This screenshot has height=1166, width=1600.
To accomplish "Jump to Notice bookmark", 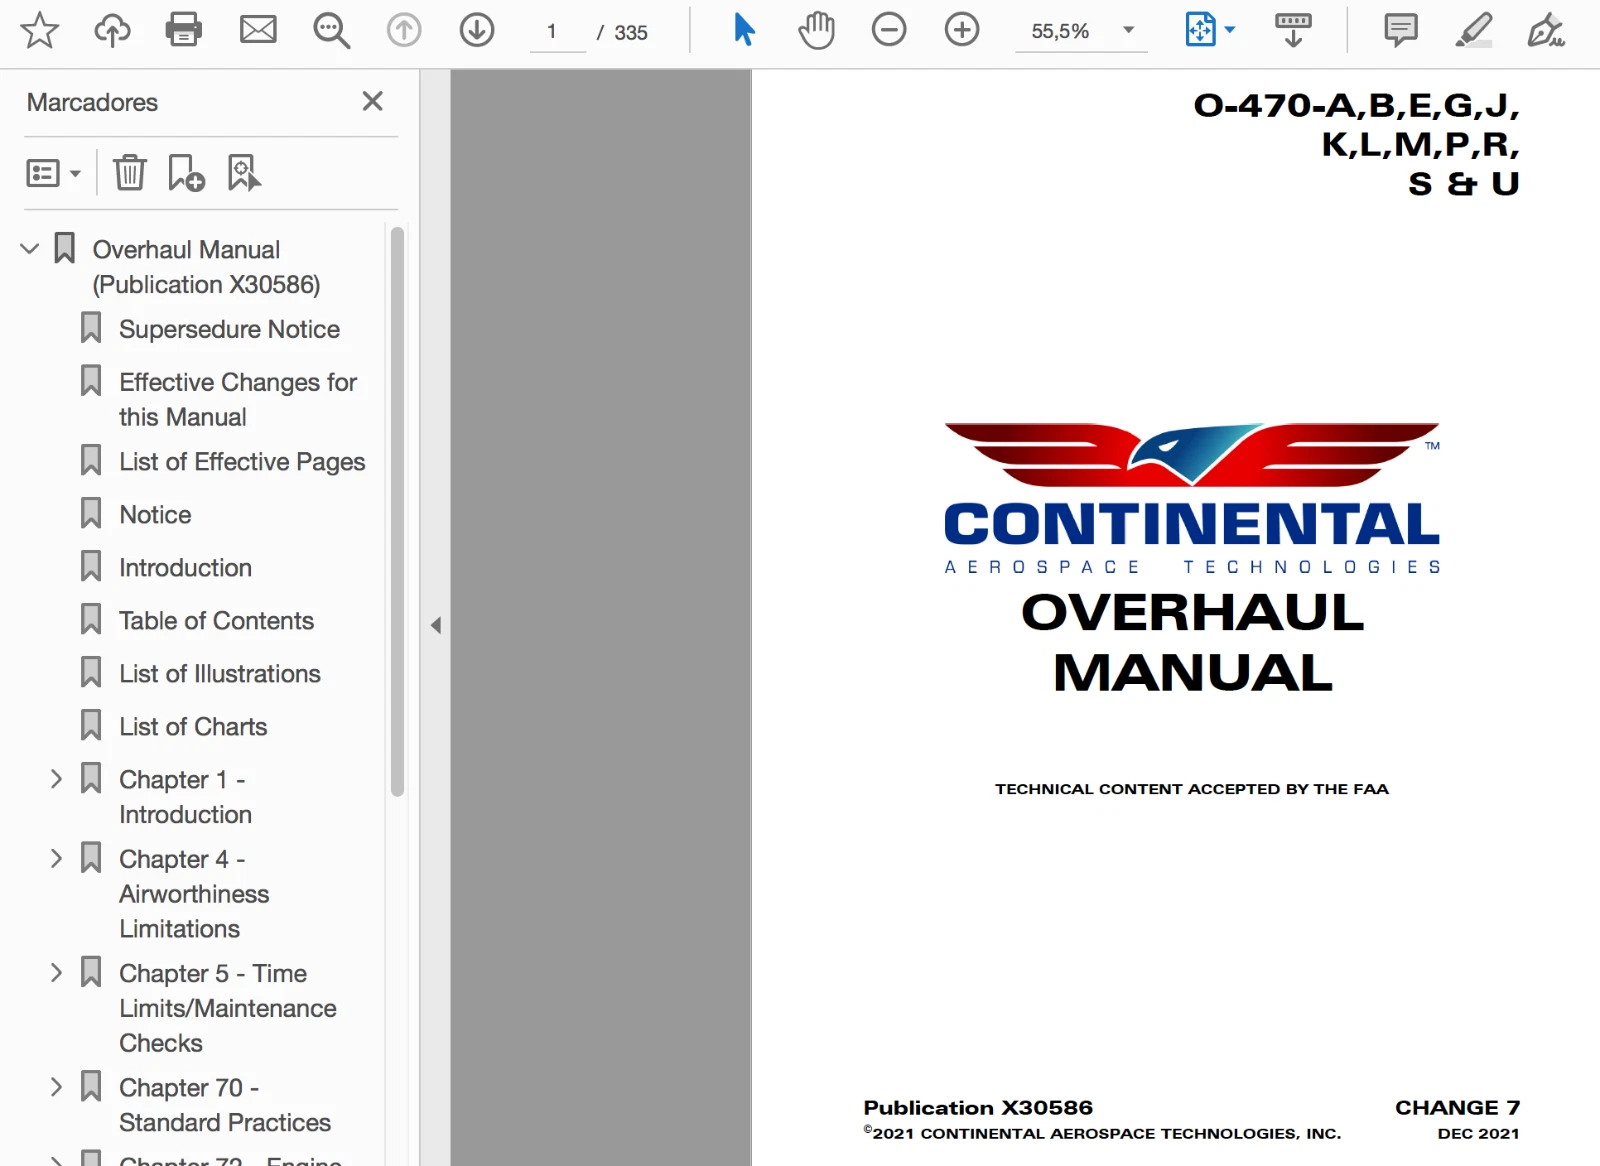I will pos(155,514).
